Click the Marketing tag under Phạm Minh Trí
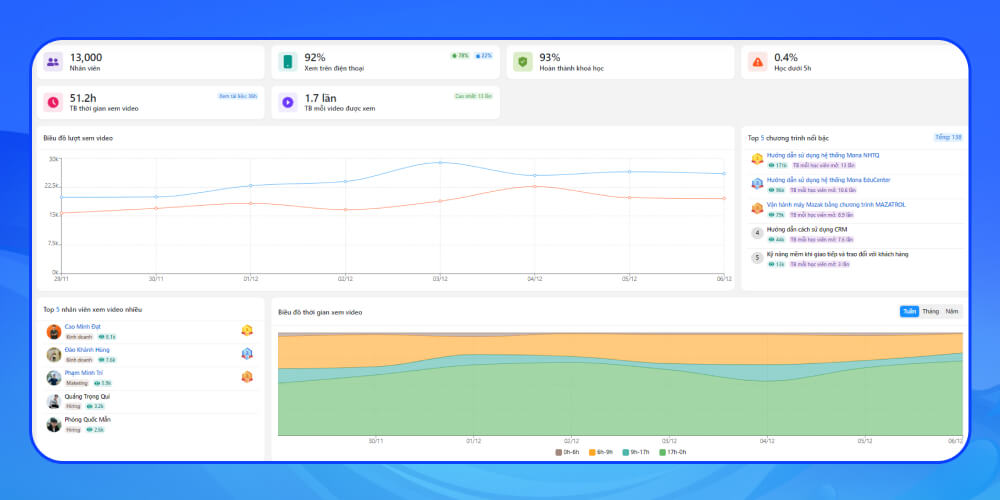 (x=76, y=383)
